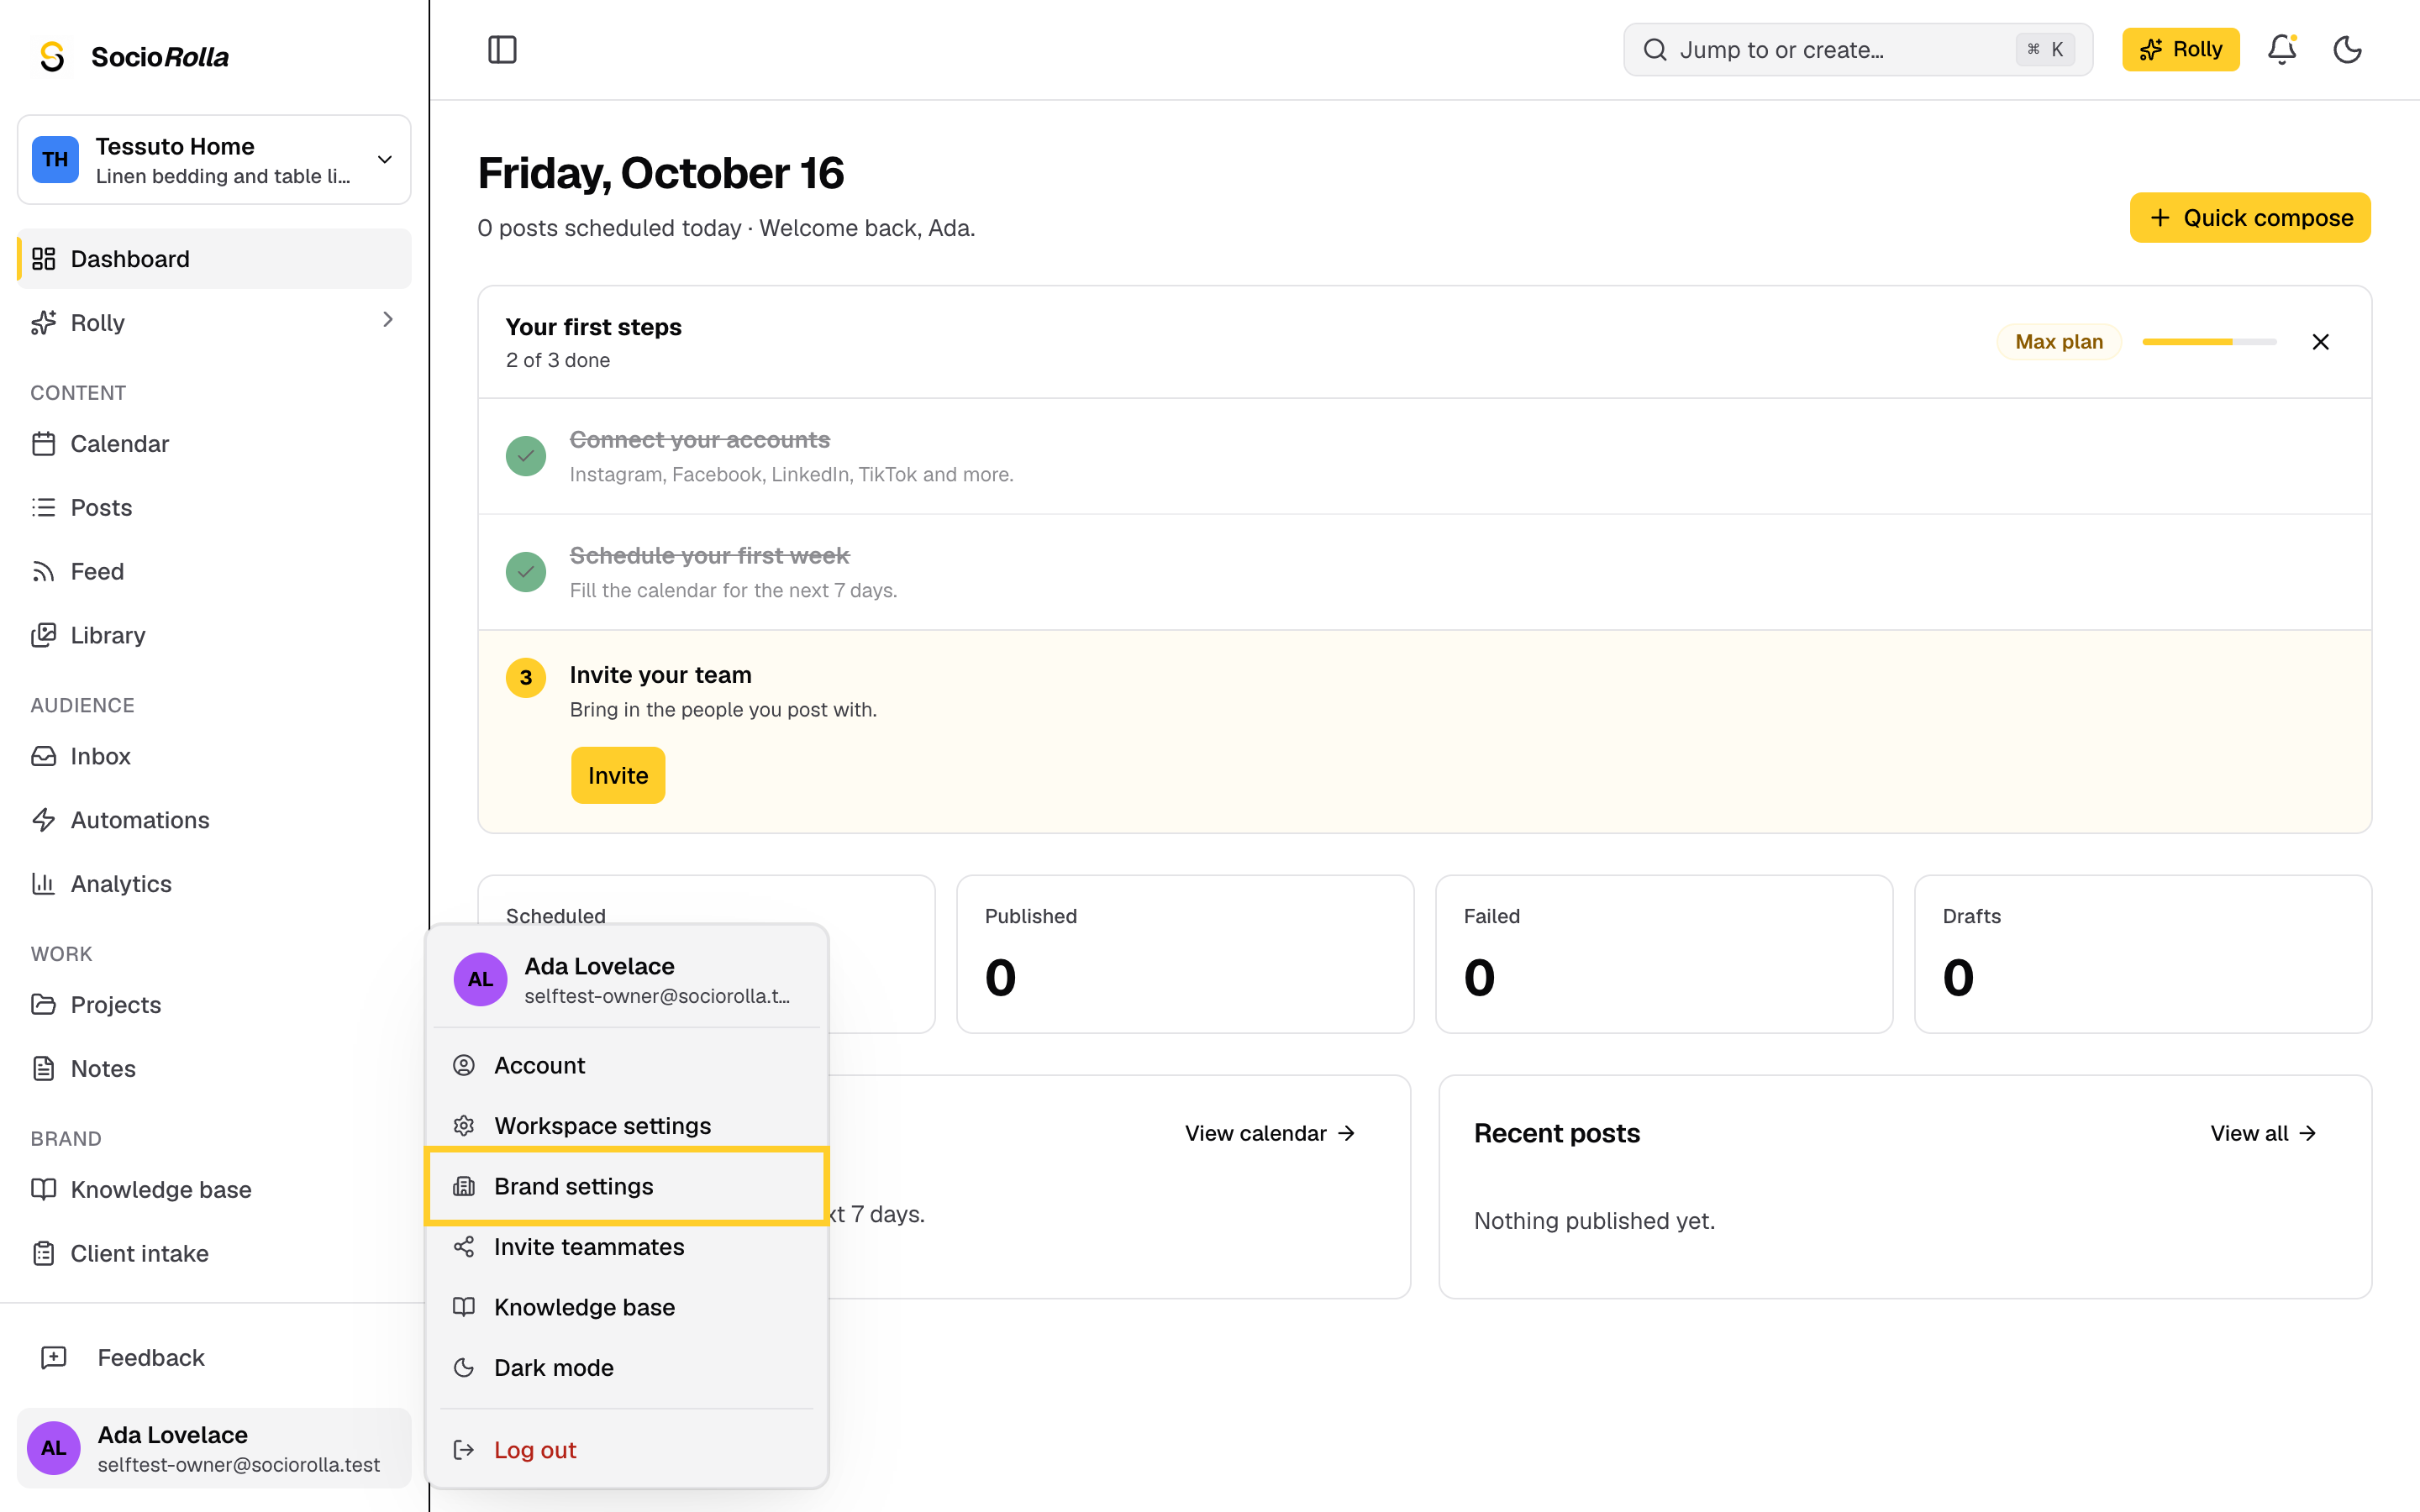Choose Brand settings in the user menu
This screenshot has height=1512, width=2420.
(626, 1186)
